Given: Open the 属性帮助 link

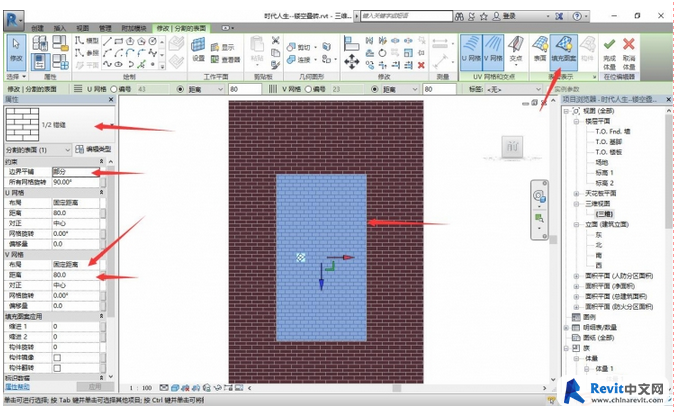Looking at the screenshot, I should [17, 387].
